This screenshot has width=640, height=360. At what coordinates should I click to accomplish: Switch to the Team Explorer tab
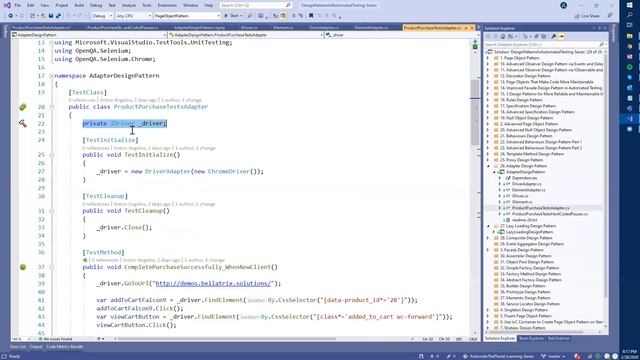coord(531,338)
